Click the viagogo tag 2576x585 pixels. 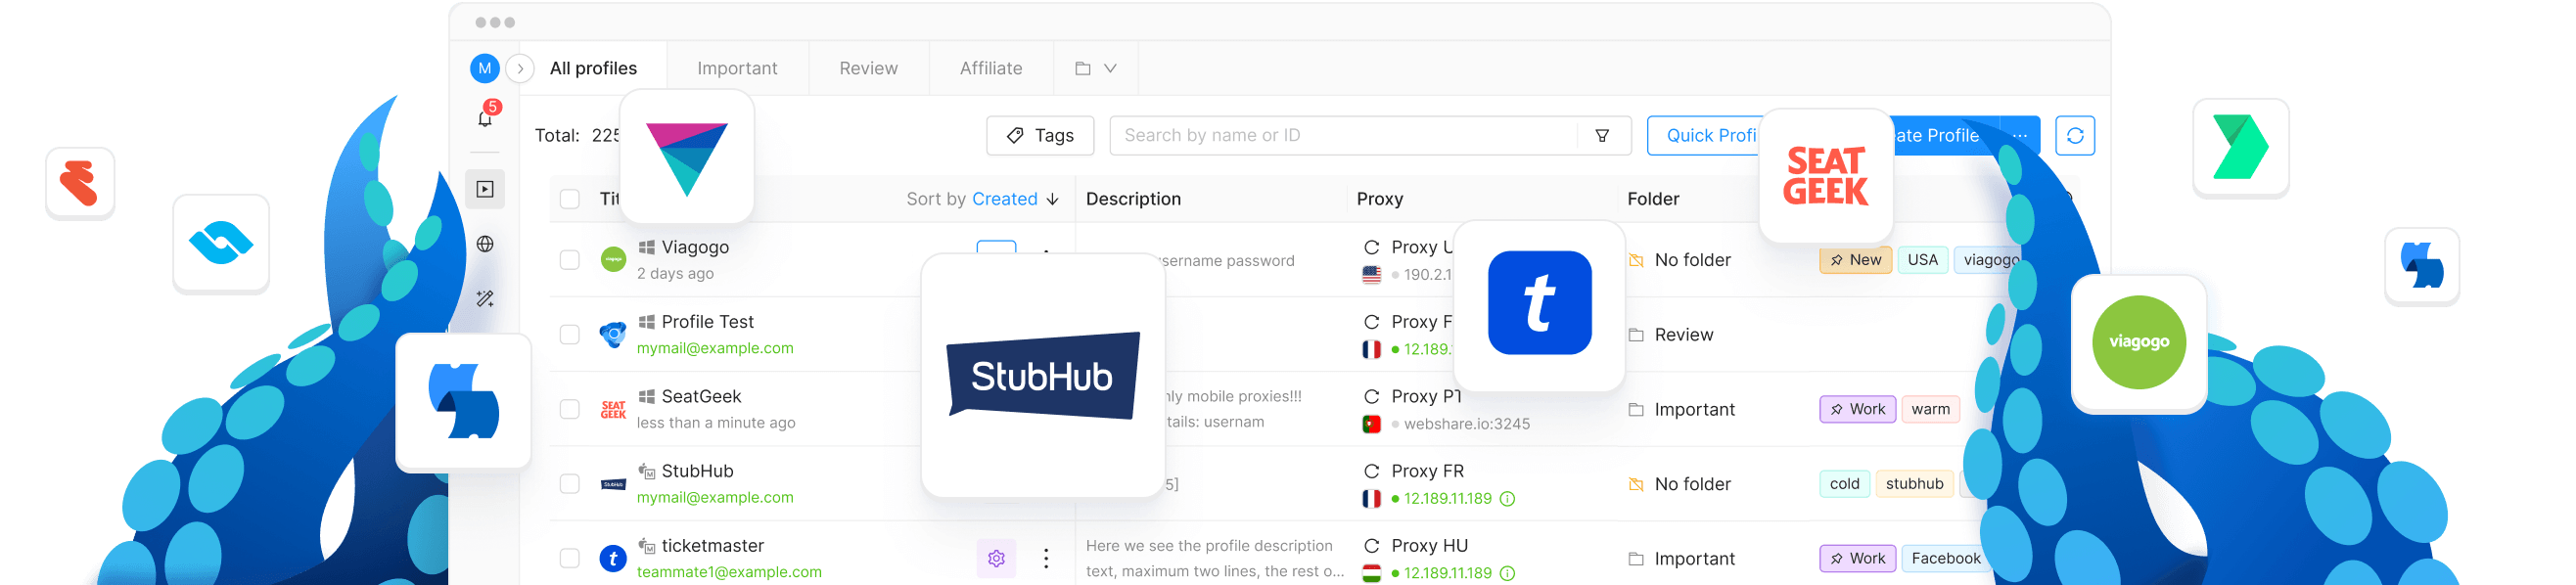[x=1988, y=260]
